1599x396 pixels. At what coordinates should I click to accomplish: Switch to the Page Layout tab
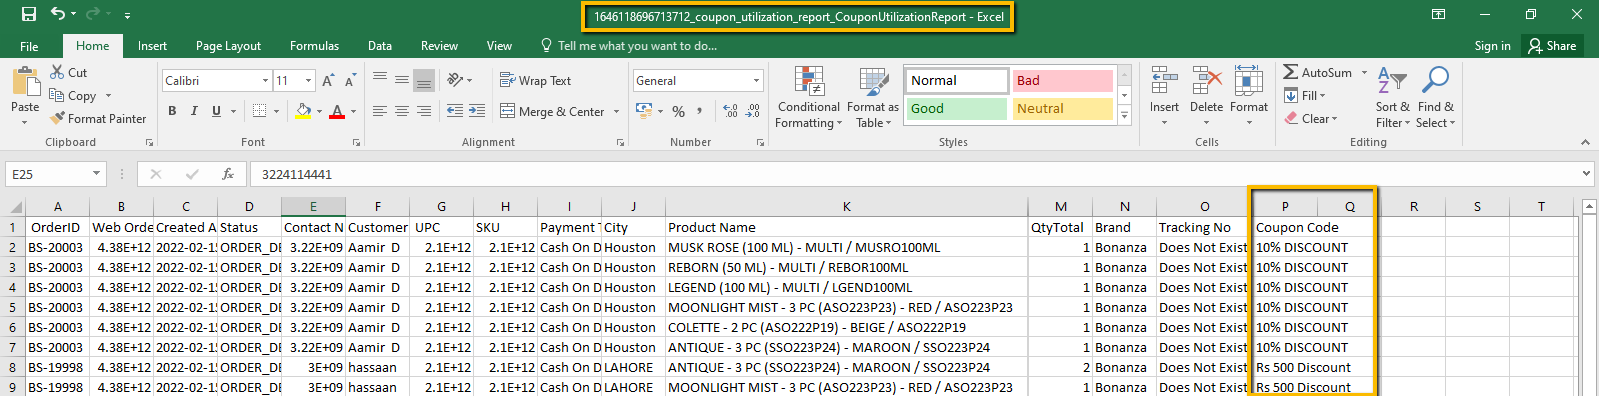(x=228, y=46)
